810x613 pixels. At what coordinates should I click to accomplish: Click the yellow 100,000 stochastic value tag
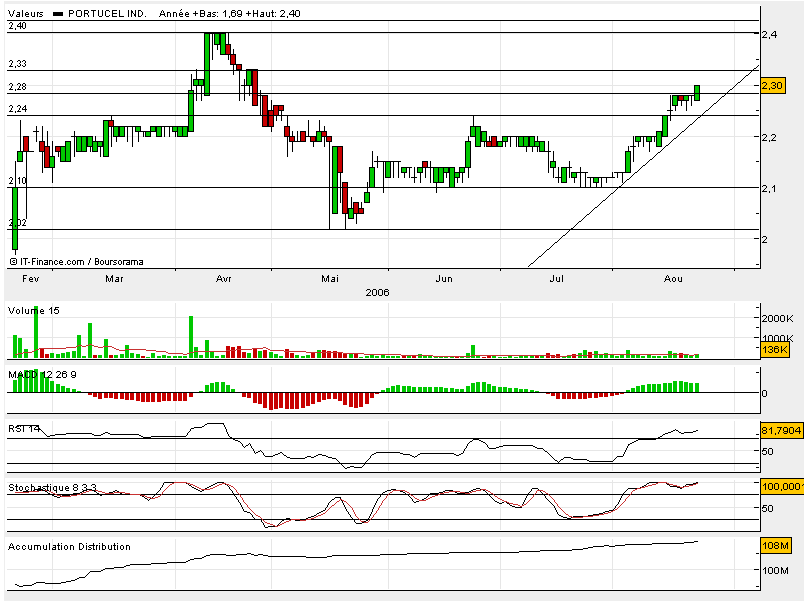(x=782, y=486)
